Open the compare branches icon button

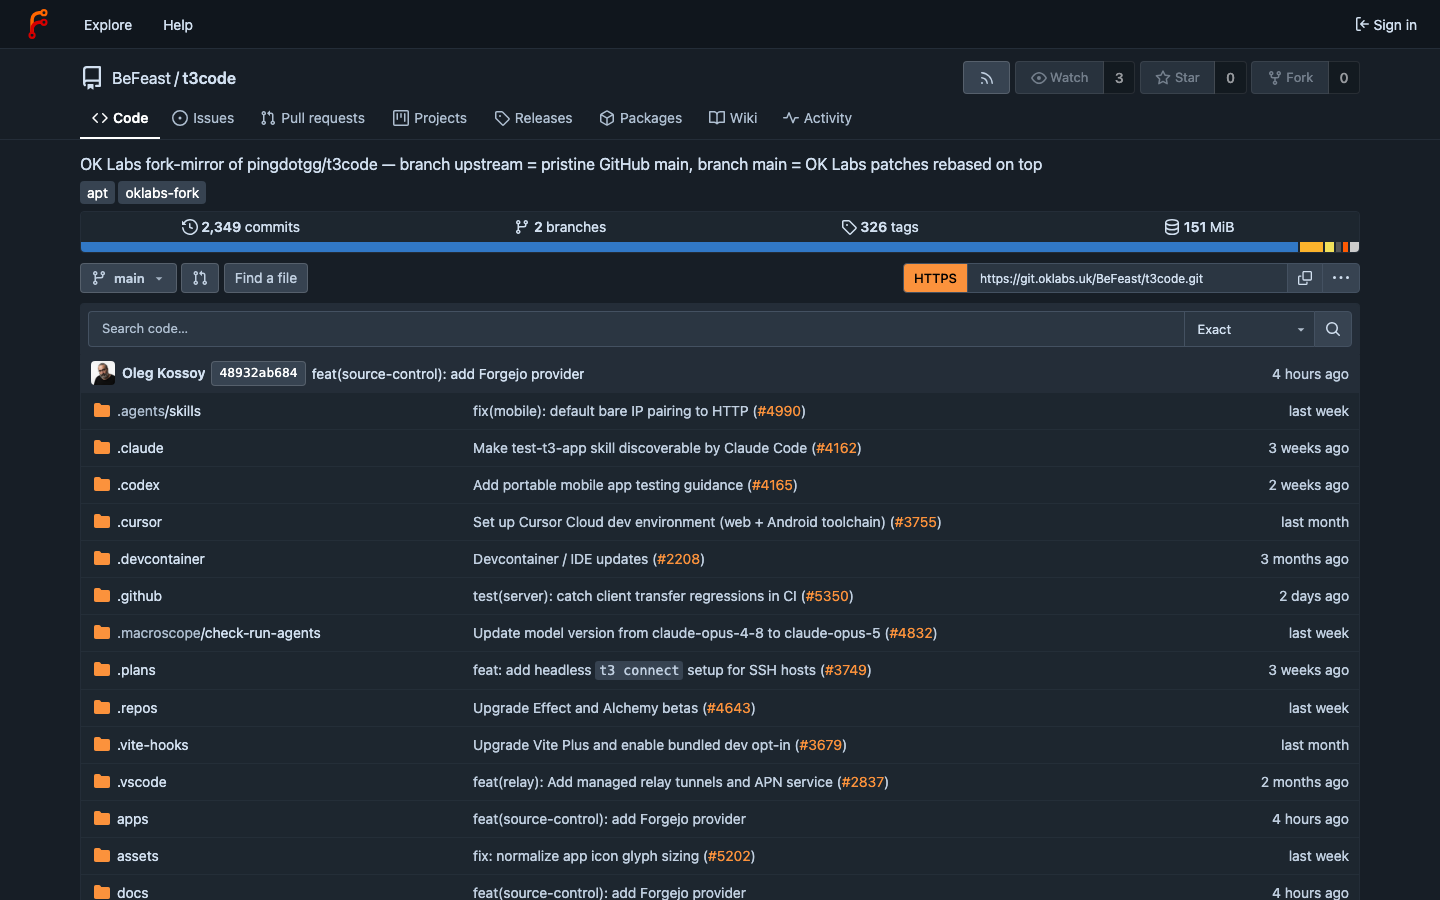[x=200, y=278]
